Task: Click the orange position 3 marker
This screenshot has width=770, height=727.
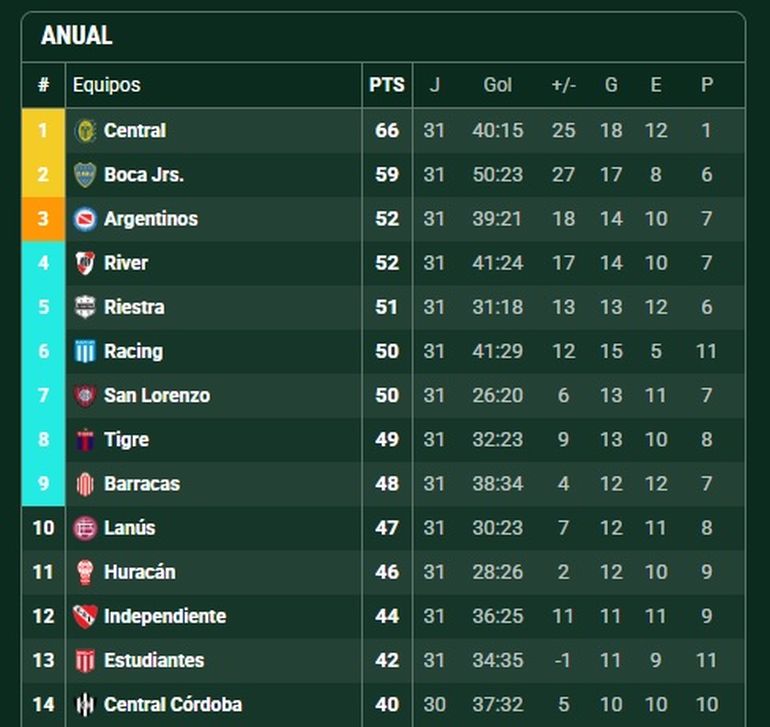Action: click(43, 219)
